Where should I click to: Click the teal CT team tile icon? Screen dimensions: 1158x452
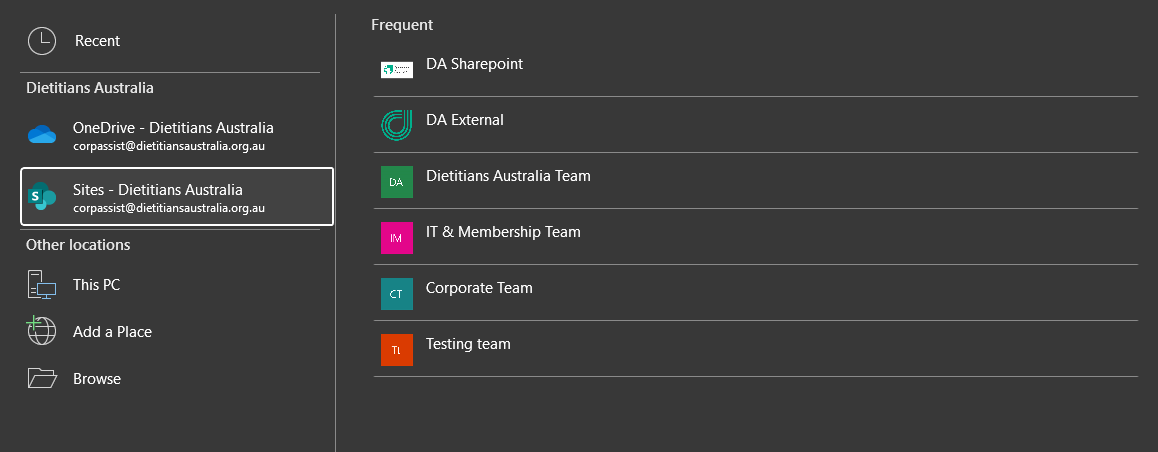[x=396, y=294]
